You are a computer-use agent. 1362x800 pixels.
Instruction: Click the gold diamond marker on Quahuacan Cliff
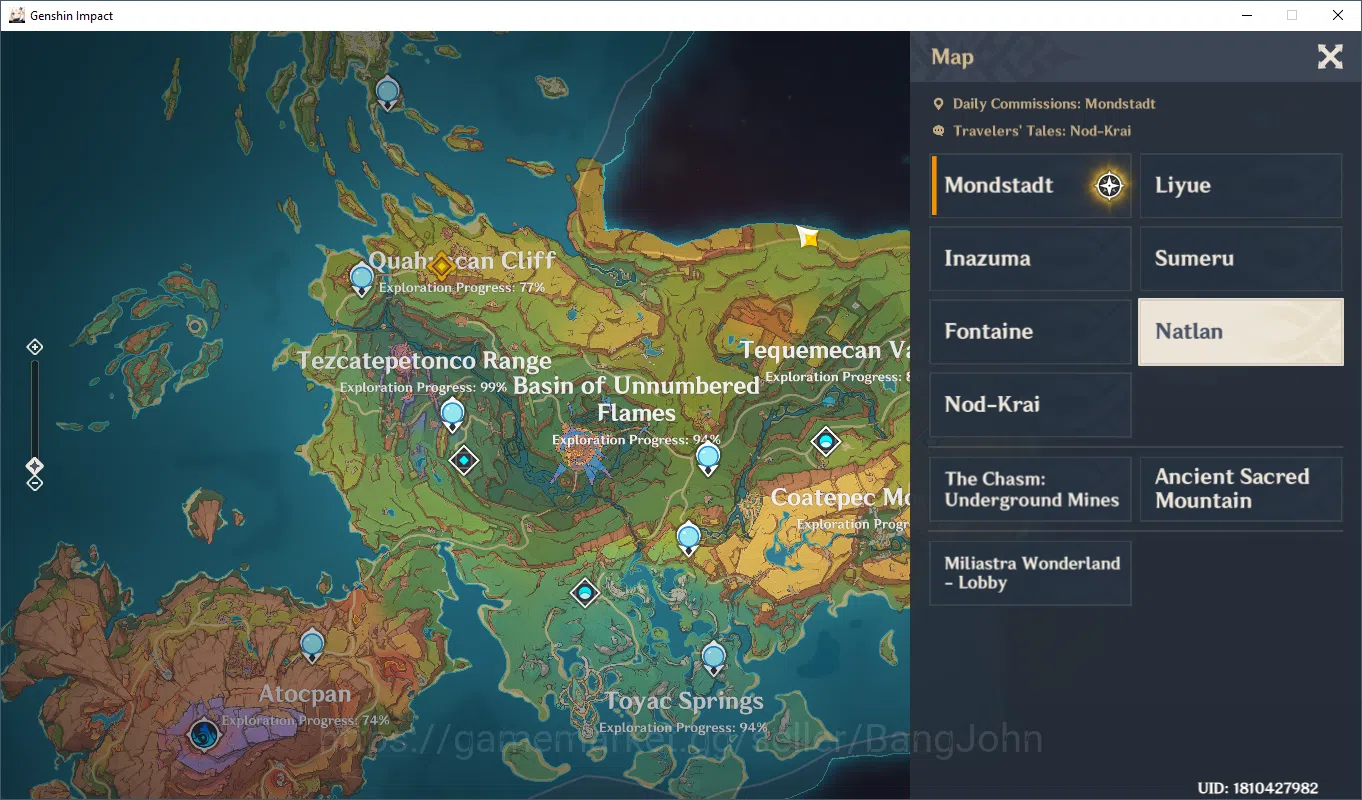click(x=442, y=266)
